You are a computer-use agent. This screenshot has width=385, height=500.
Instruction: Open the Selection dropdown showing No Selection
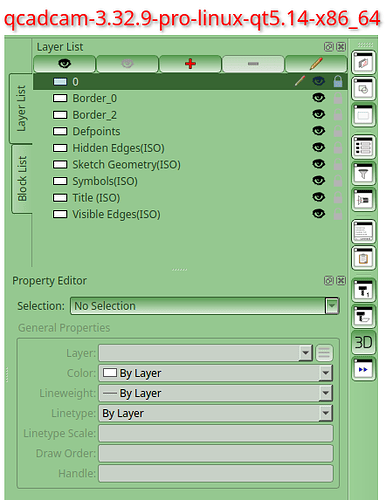coord(205,306)
